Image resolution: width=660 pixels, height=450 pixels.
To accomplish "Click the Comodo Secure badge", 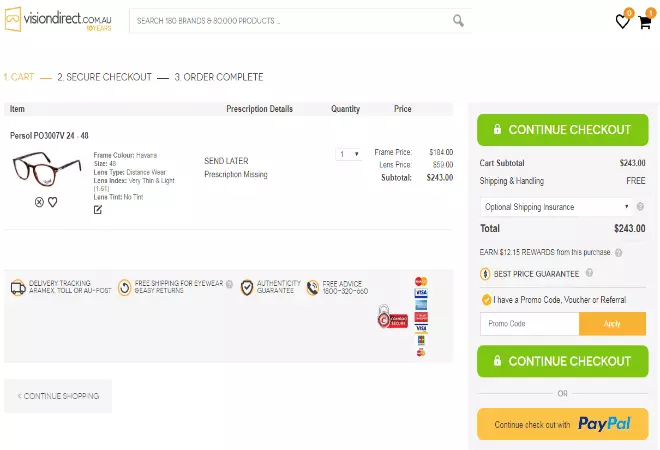I will click(392, 317).
